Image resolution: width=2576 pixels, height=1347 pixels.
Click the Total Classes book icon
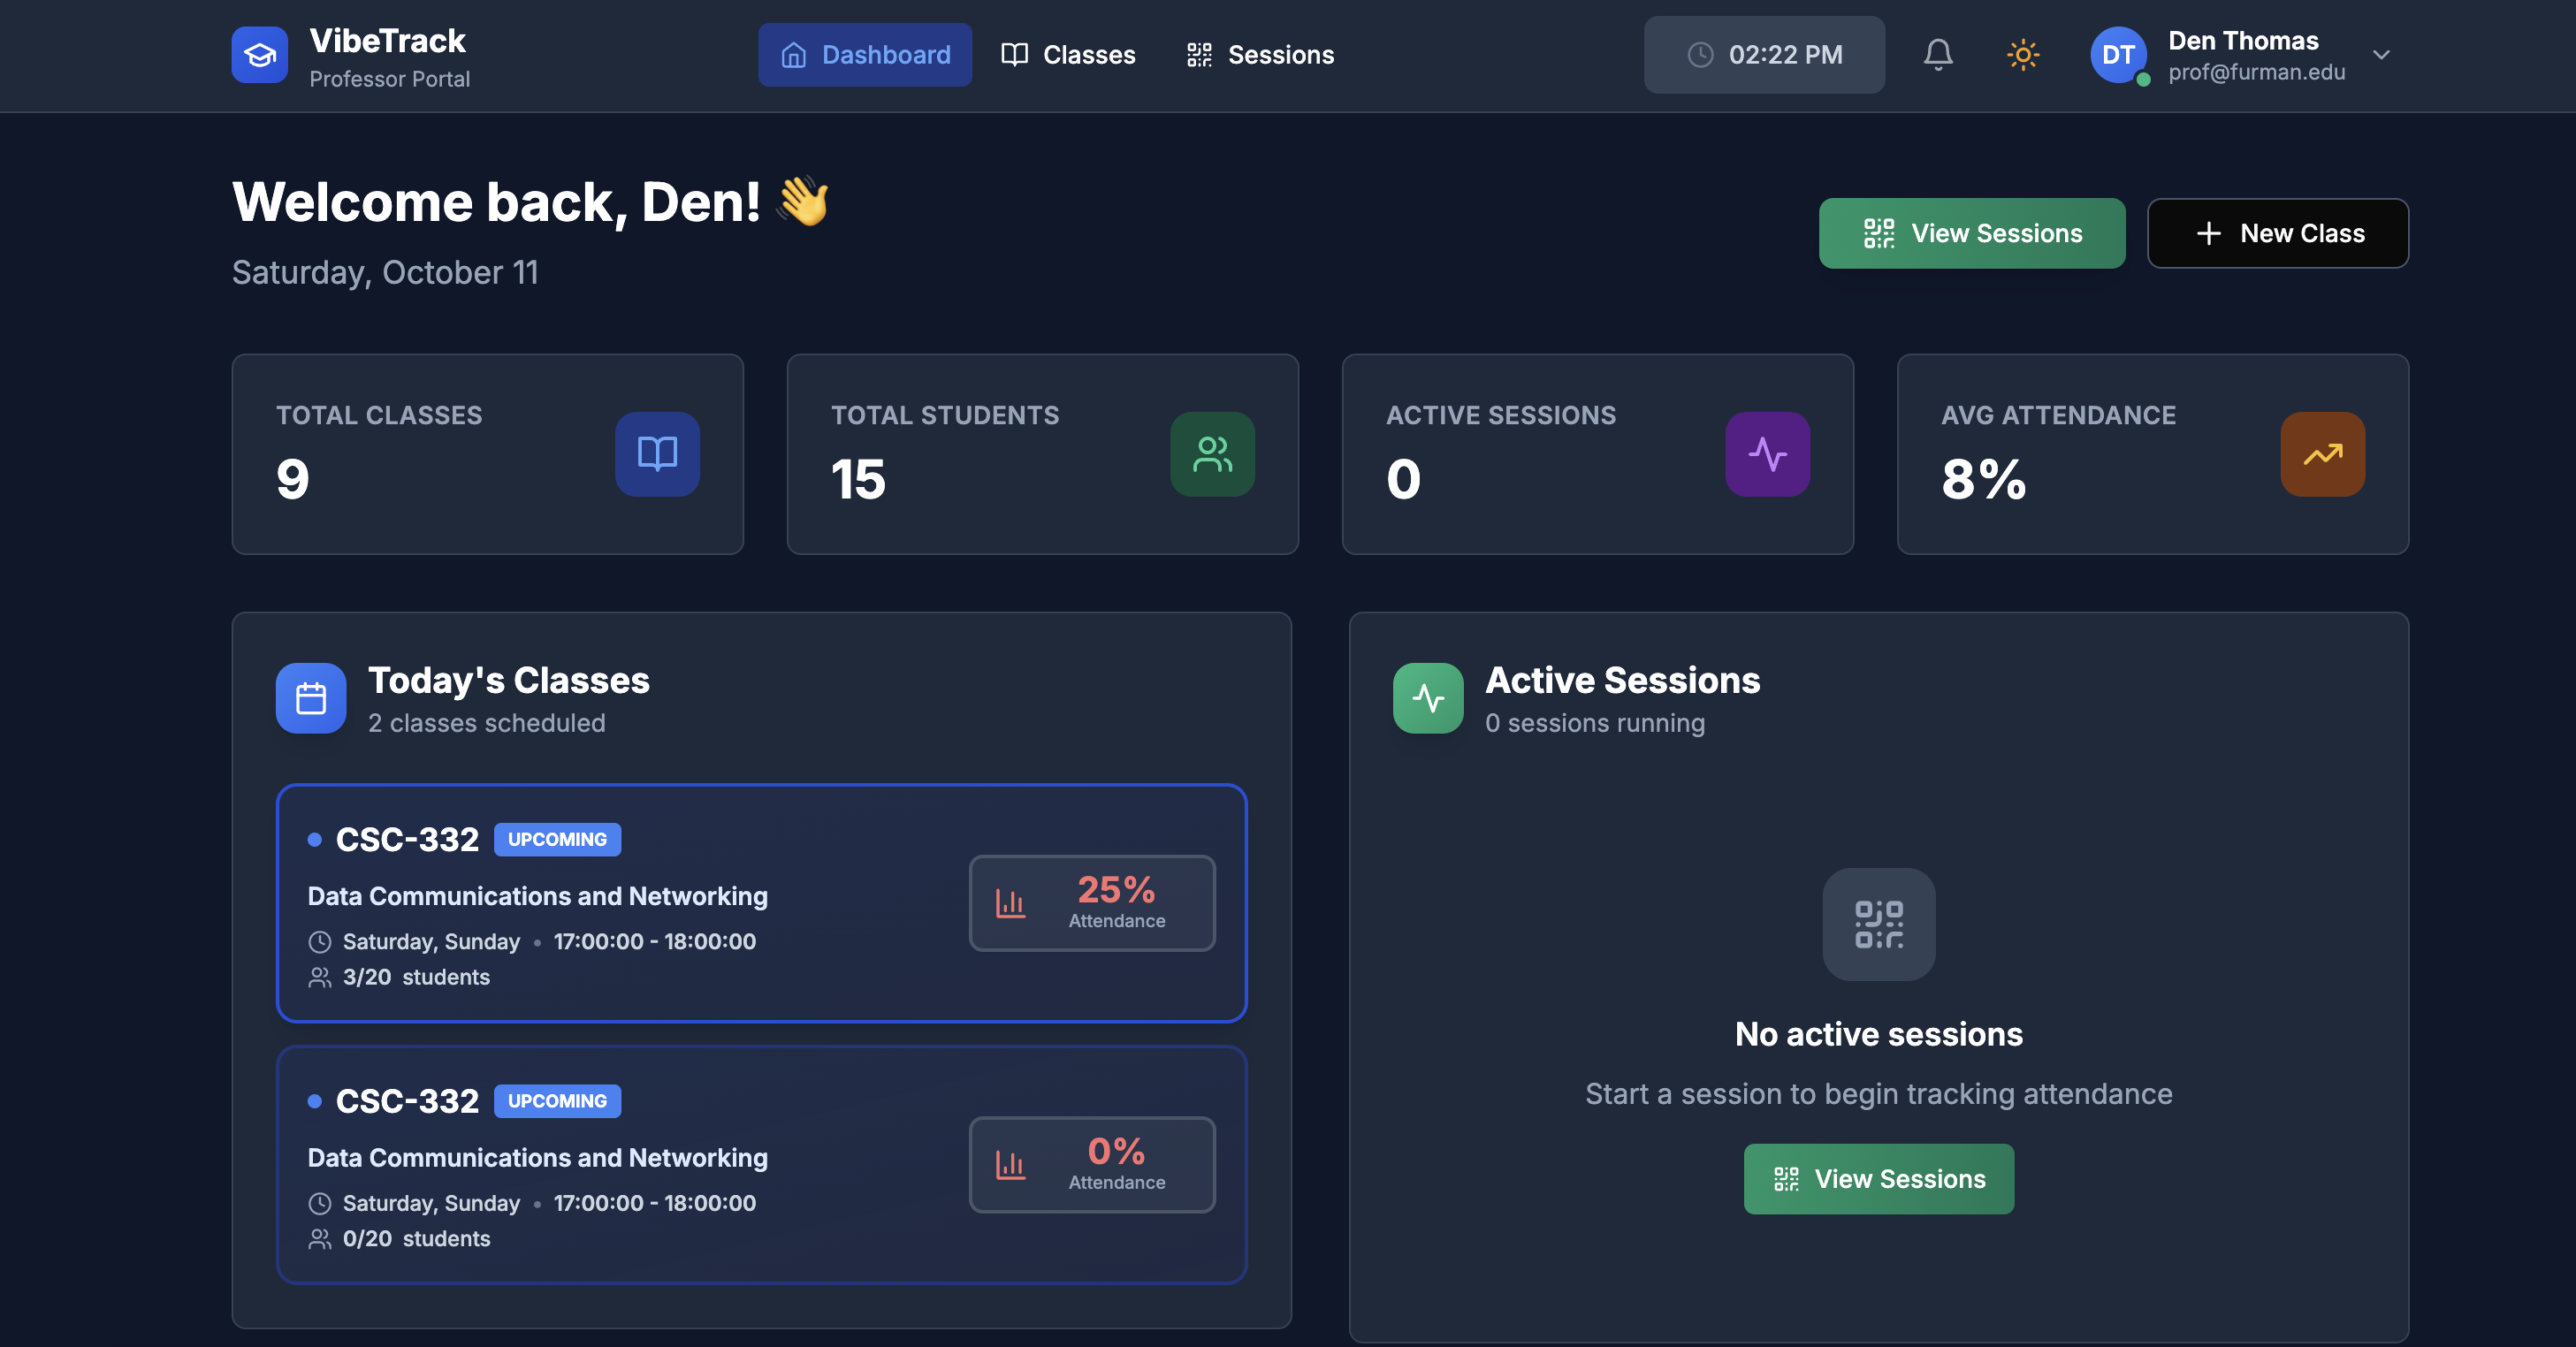click(657, 454)
